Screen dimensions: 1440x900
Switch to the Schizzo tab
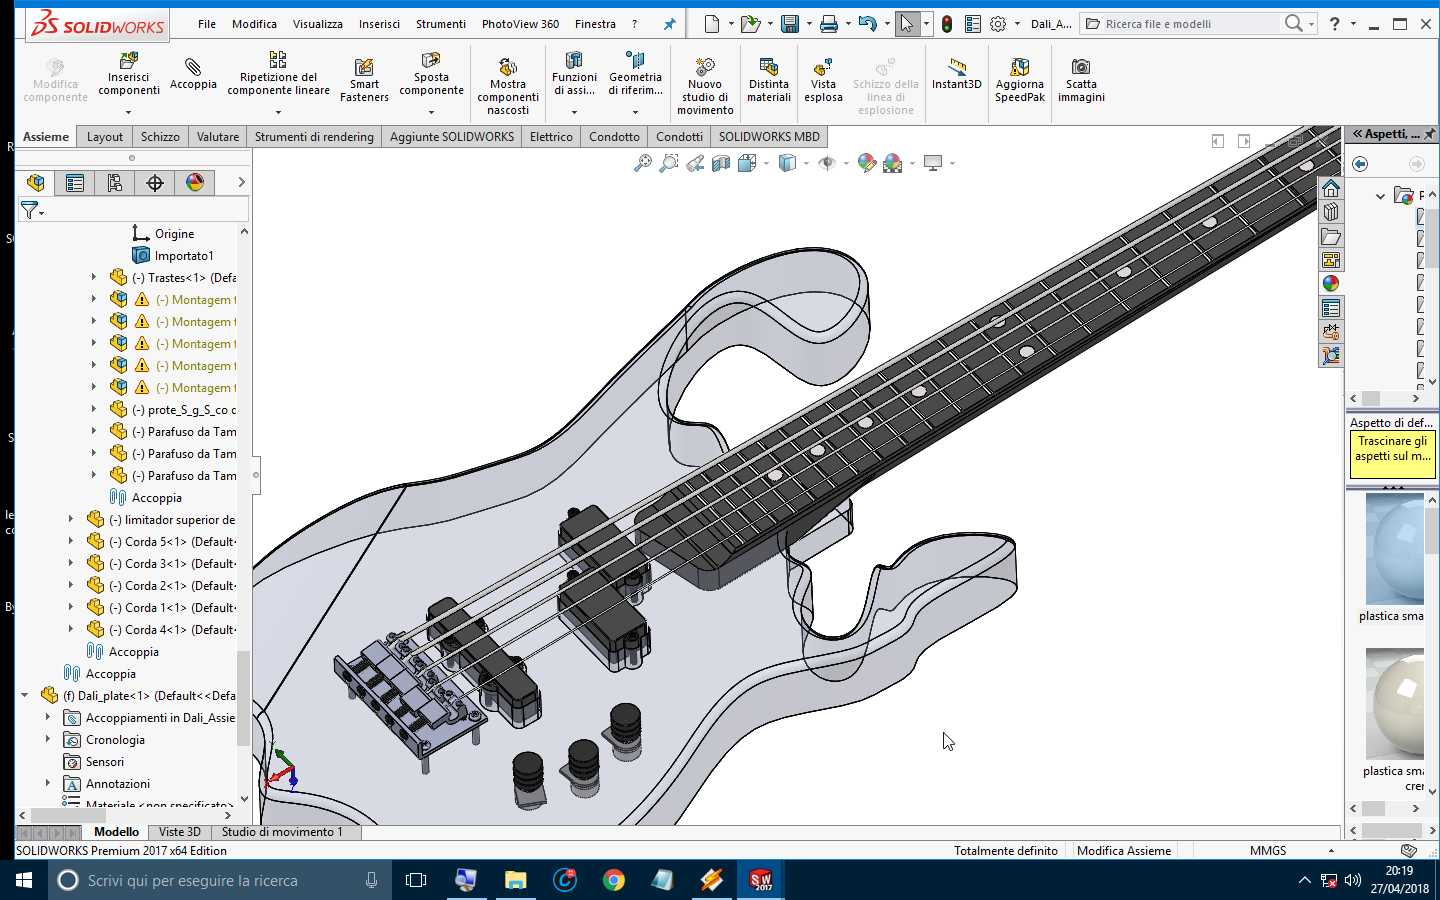pyautogui.click(x=160, y=137)
